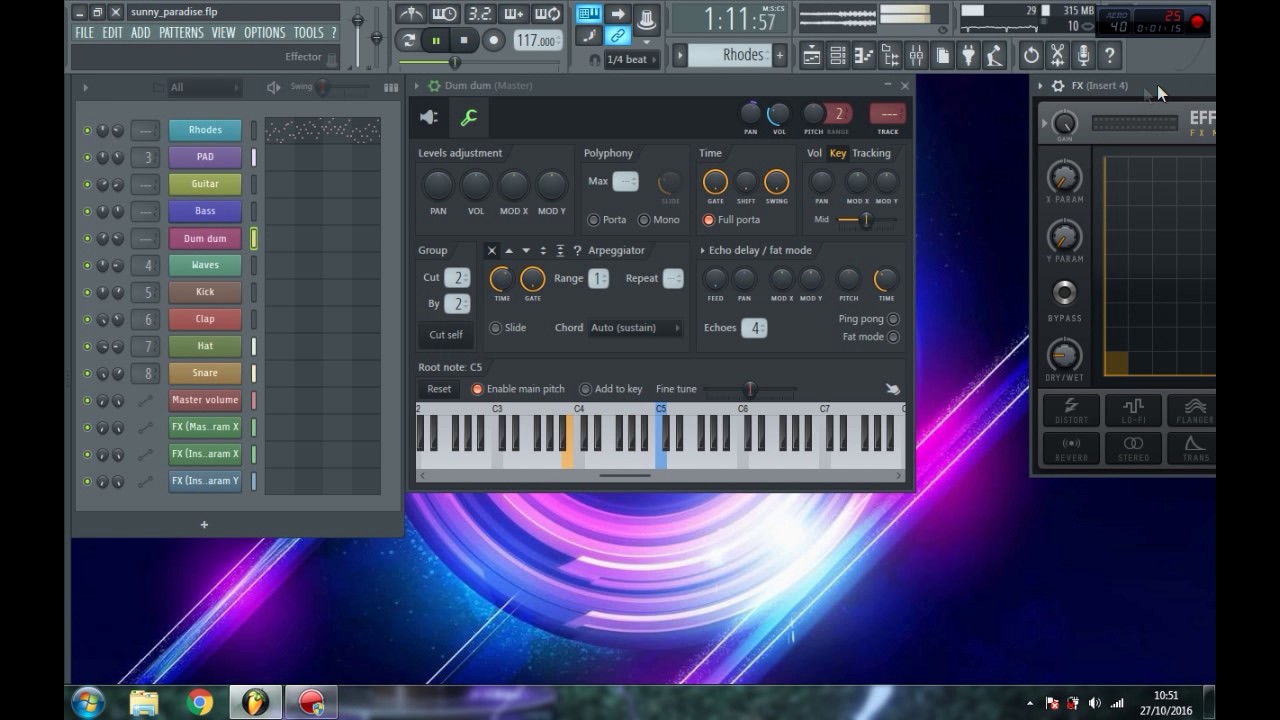Open the plugin view speaker icon
Screen dimensions: 1280x720
429,118
